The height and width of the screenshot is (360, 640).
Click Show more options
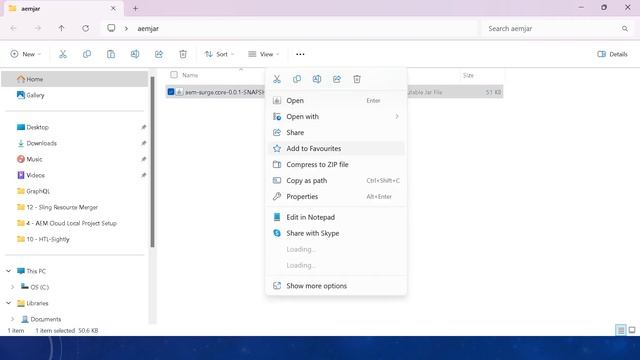pos(336,286)
